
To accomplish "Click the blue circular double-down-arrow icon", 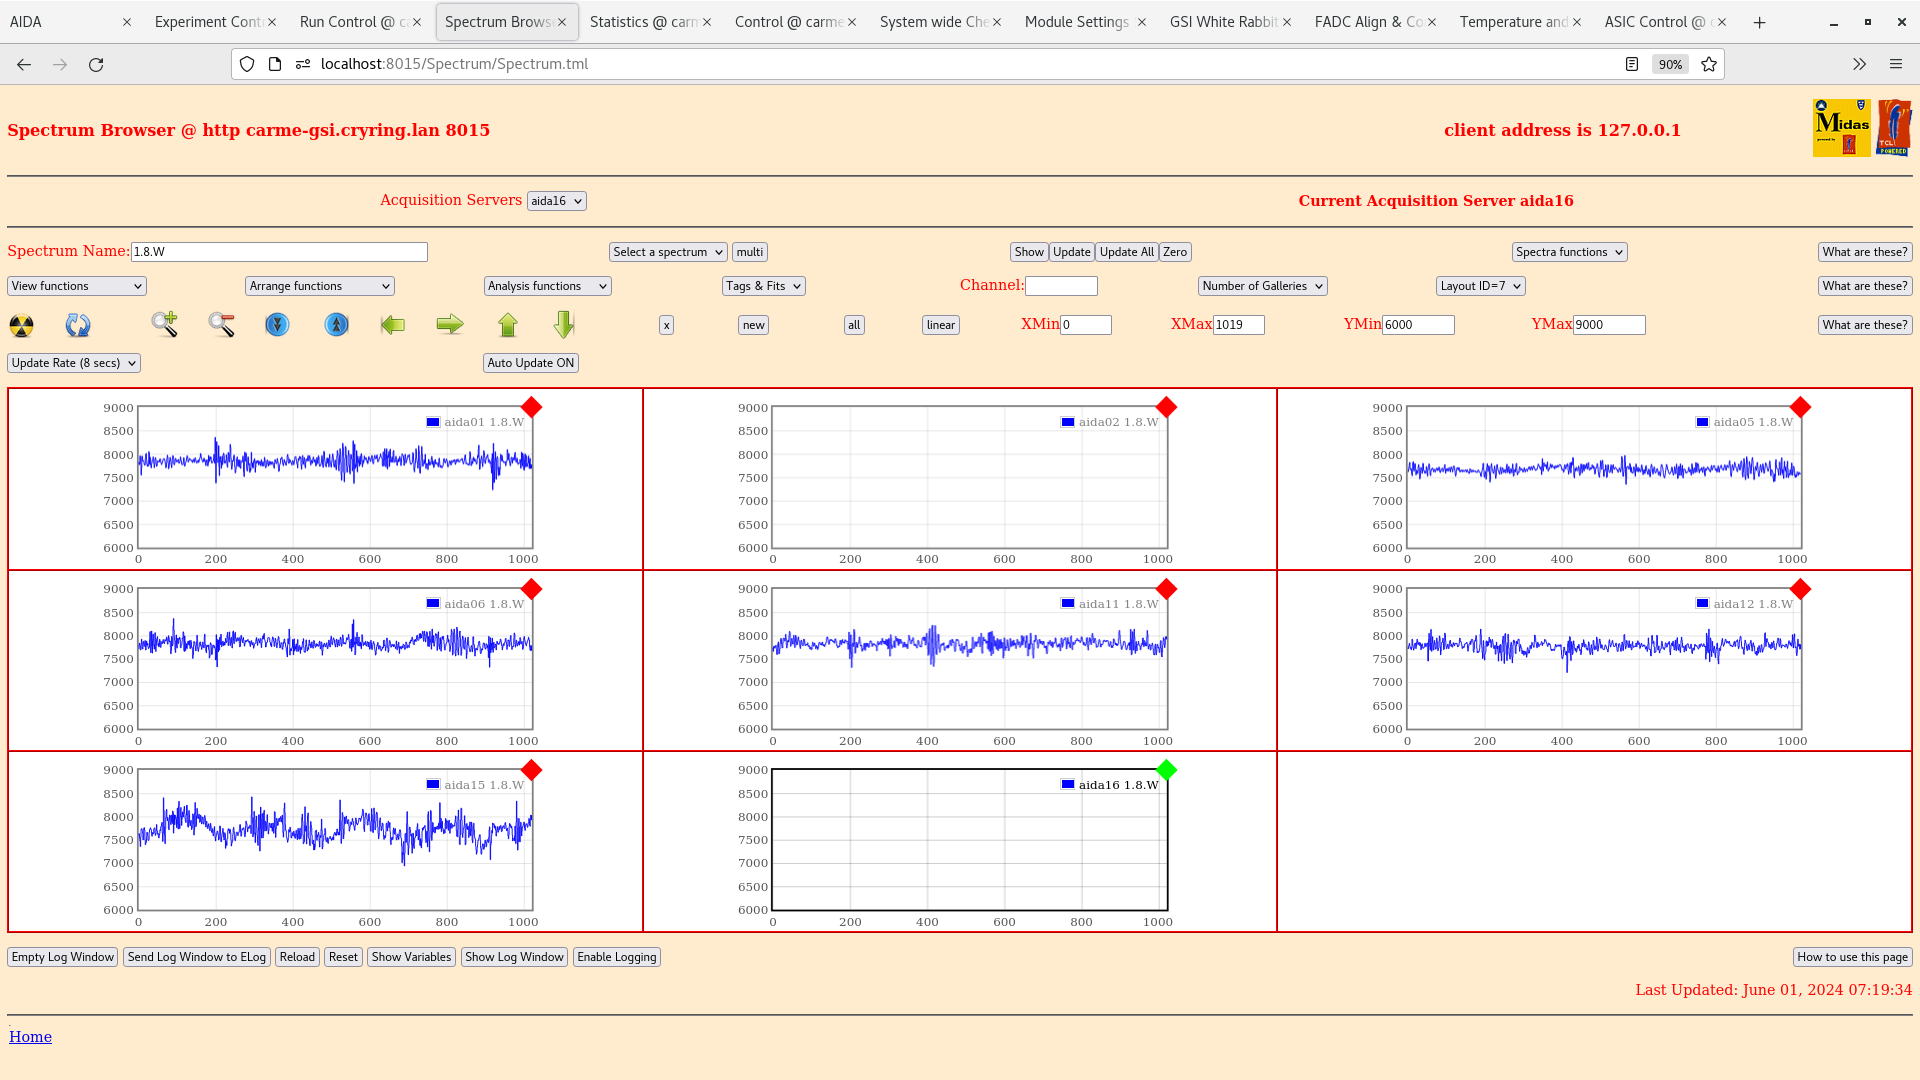I will tap(277, 325).
